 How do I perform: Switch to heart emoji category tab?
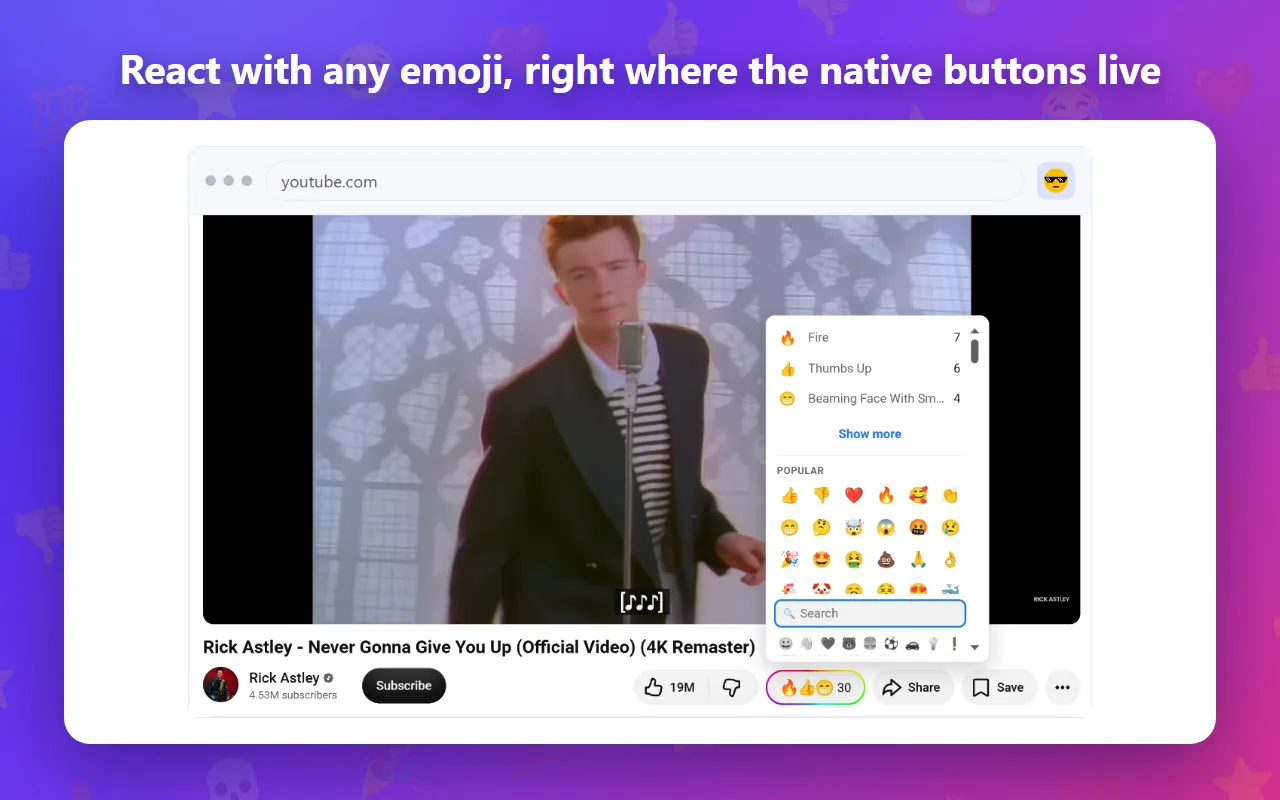coord(828,644)
